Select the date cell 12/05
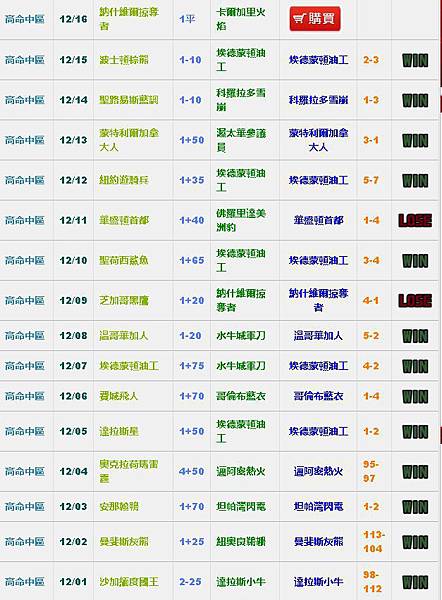Screen dimensions: 442x600 click(x=73, y=431)
